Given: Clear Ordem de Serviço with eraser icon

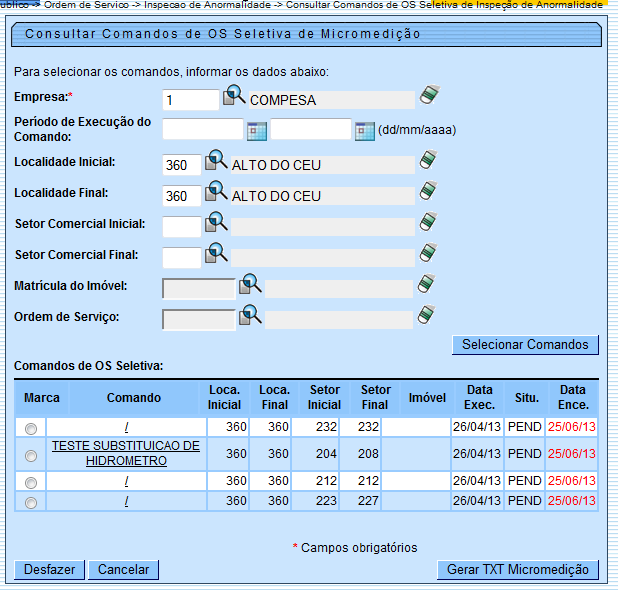Looking at the screenshot, I should 428,317.
